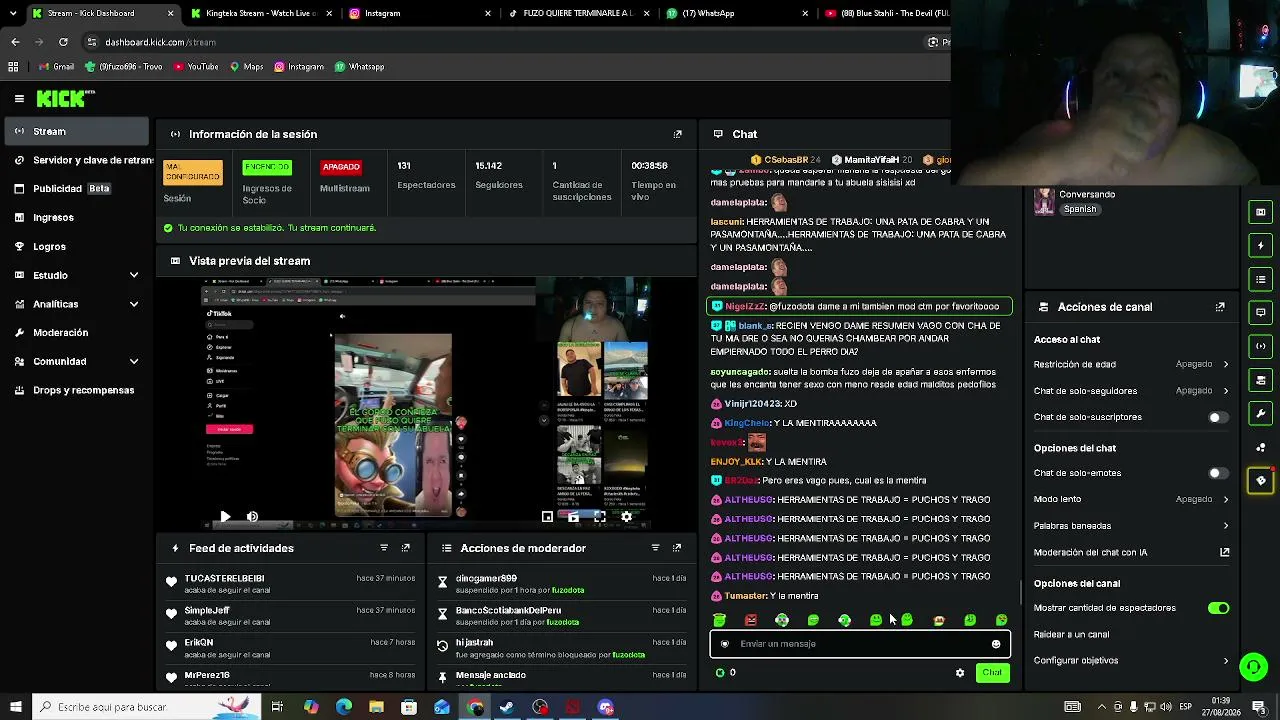The image size is (1280, 720).
Task: Click the green Chat send button
Action: (992, 673)
